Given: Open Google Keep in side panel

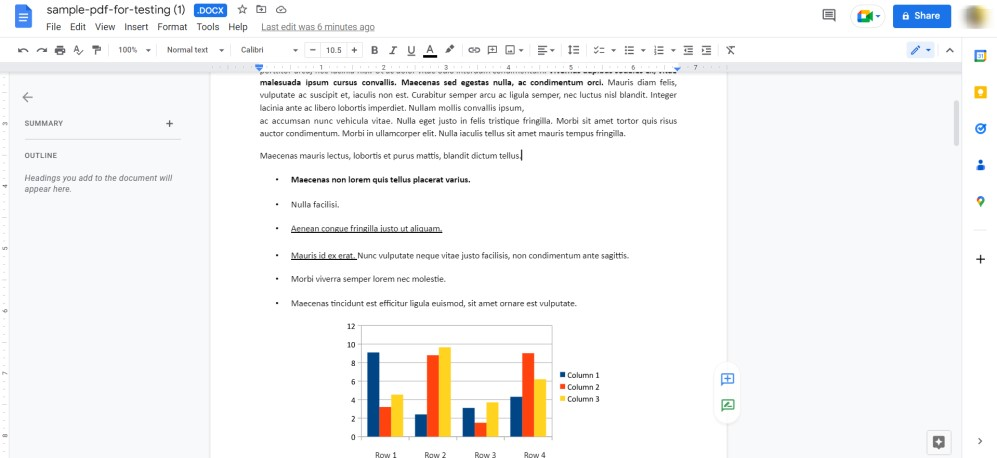Looking at the screenshot, I should (x=980, y=92).
